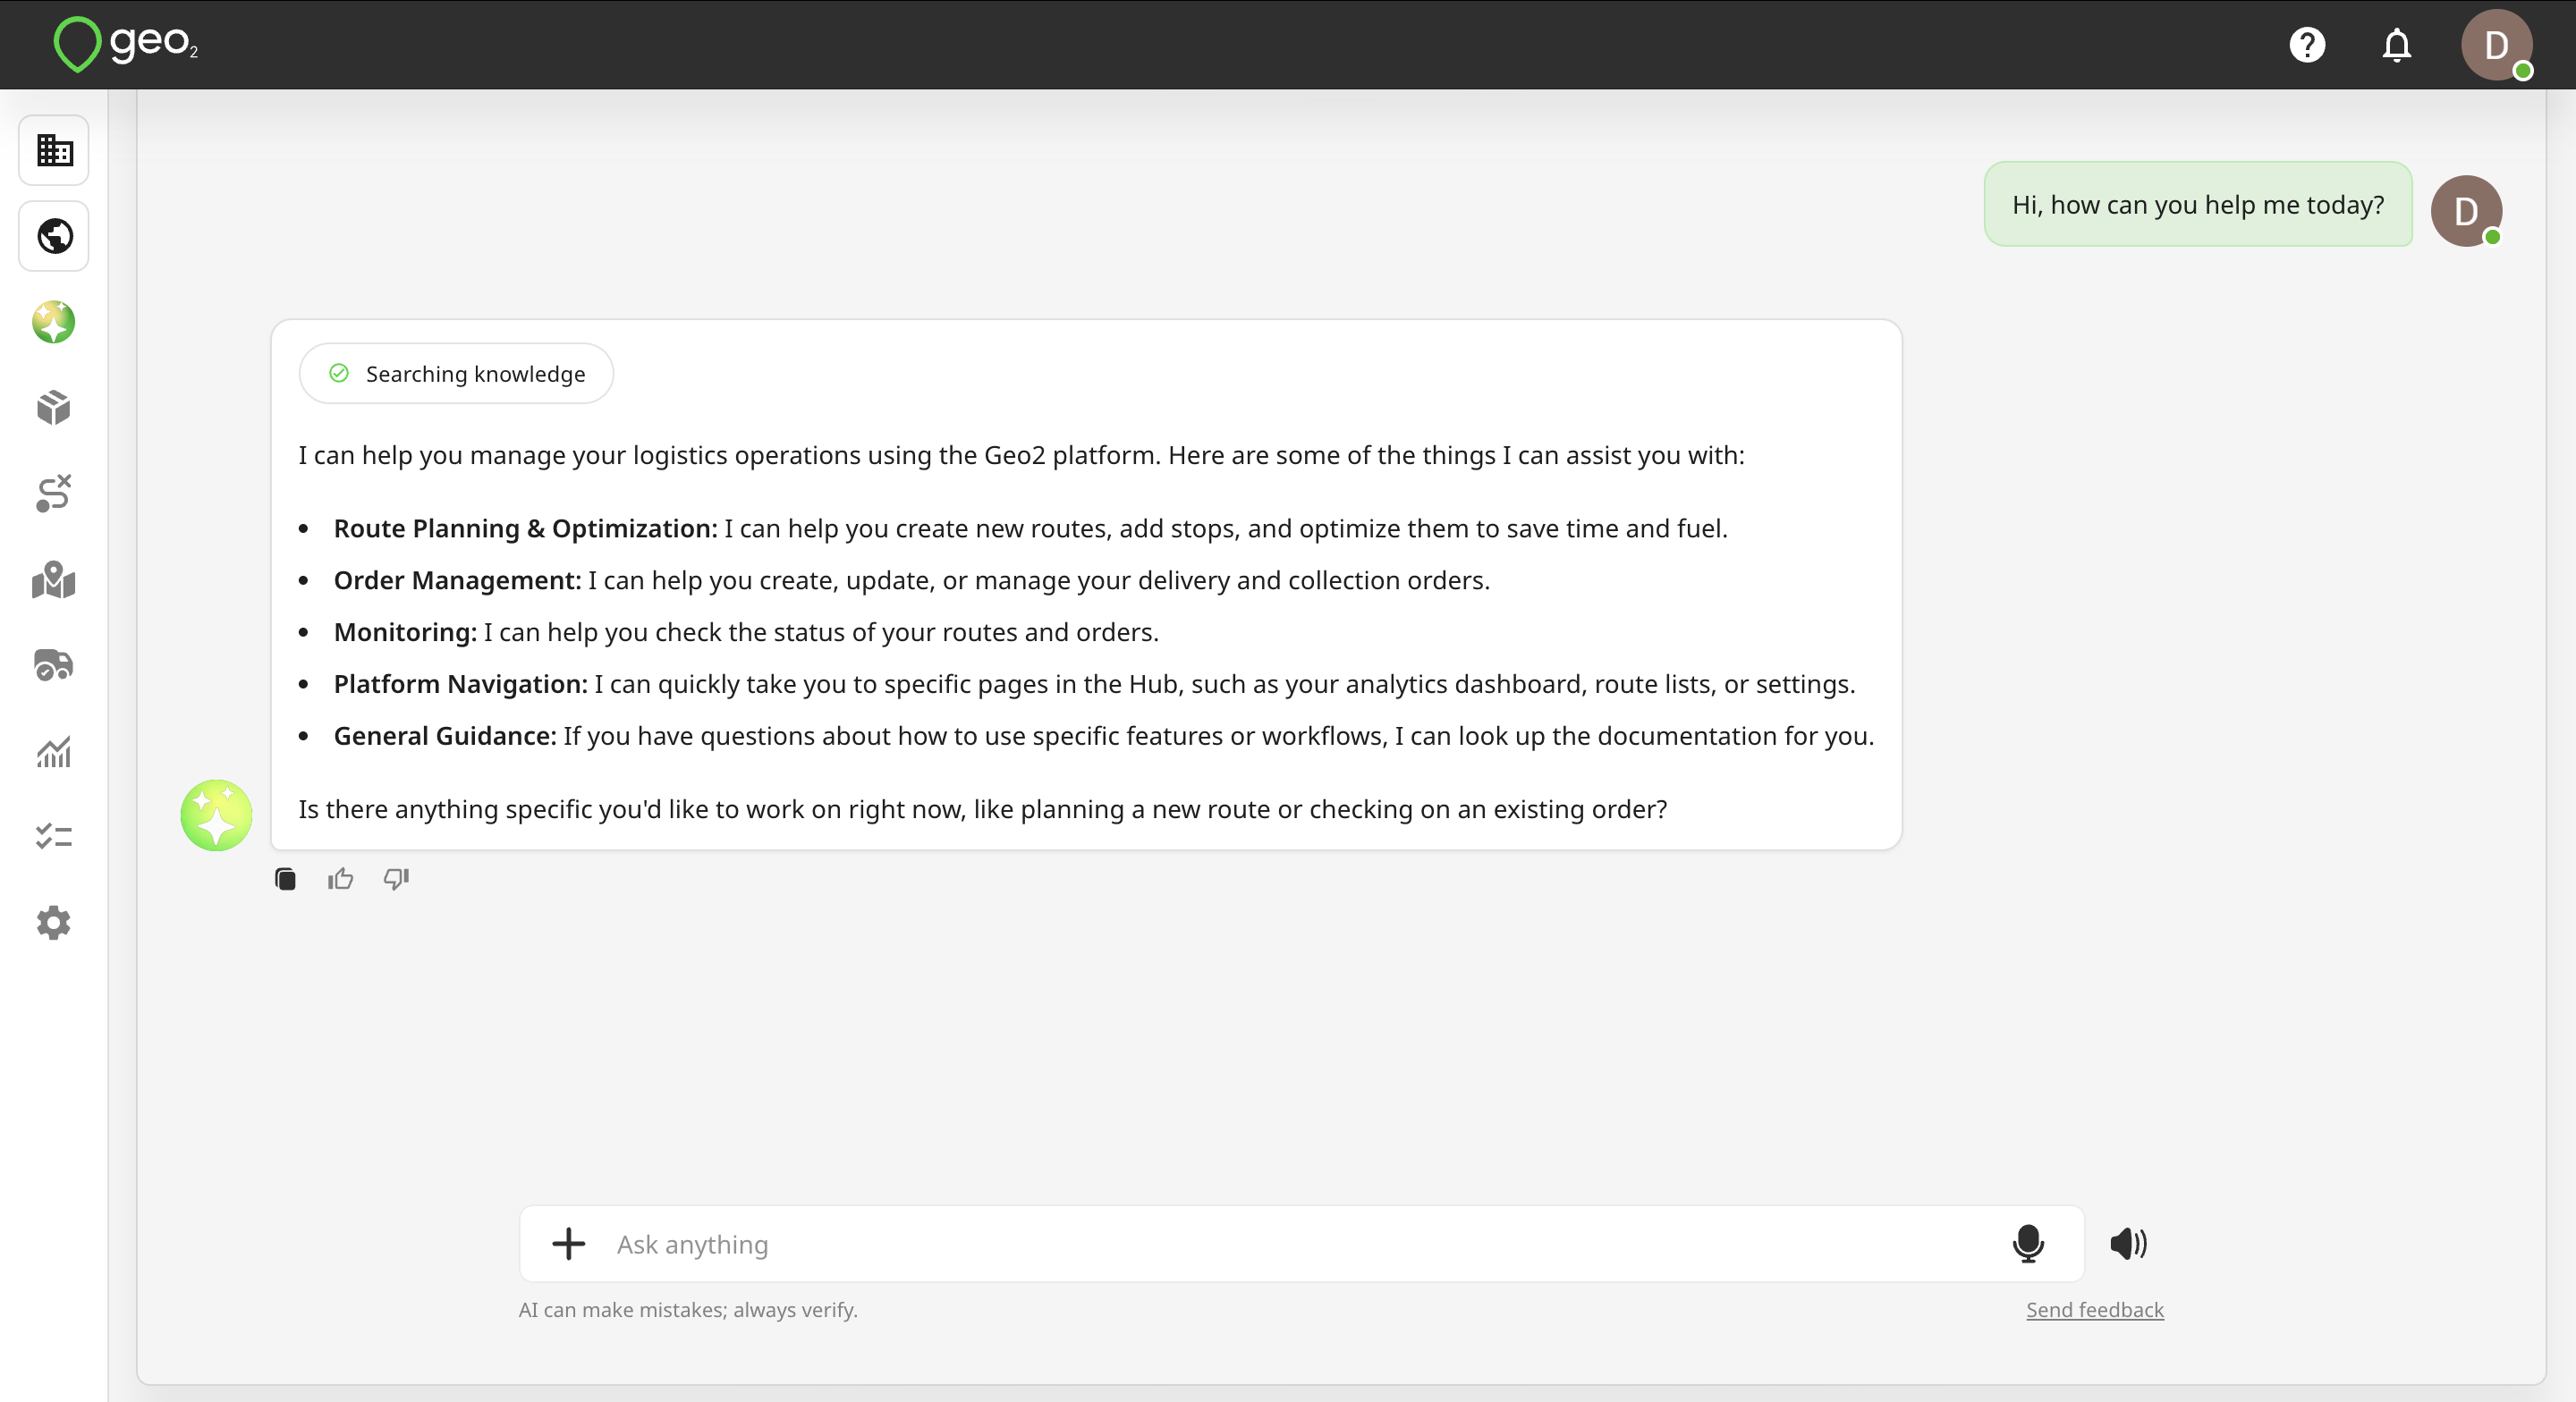Open the analytics chart sidebar icon
Image resolution: width=2576 pixels, height=1402 pixels.
(x=54, y=751)
